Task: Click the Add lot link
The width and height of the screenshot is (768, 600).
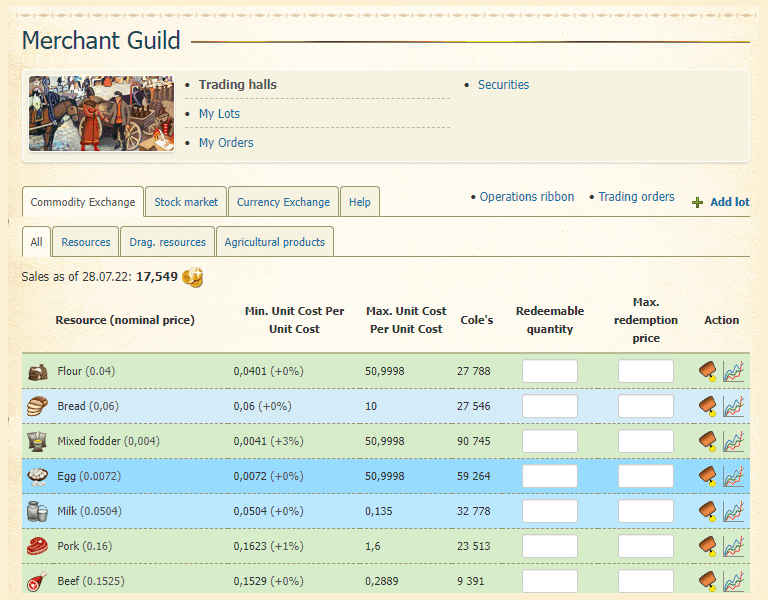Action: 730,202
